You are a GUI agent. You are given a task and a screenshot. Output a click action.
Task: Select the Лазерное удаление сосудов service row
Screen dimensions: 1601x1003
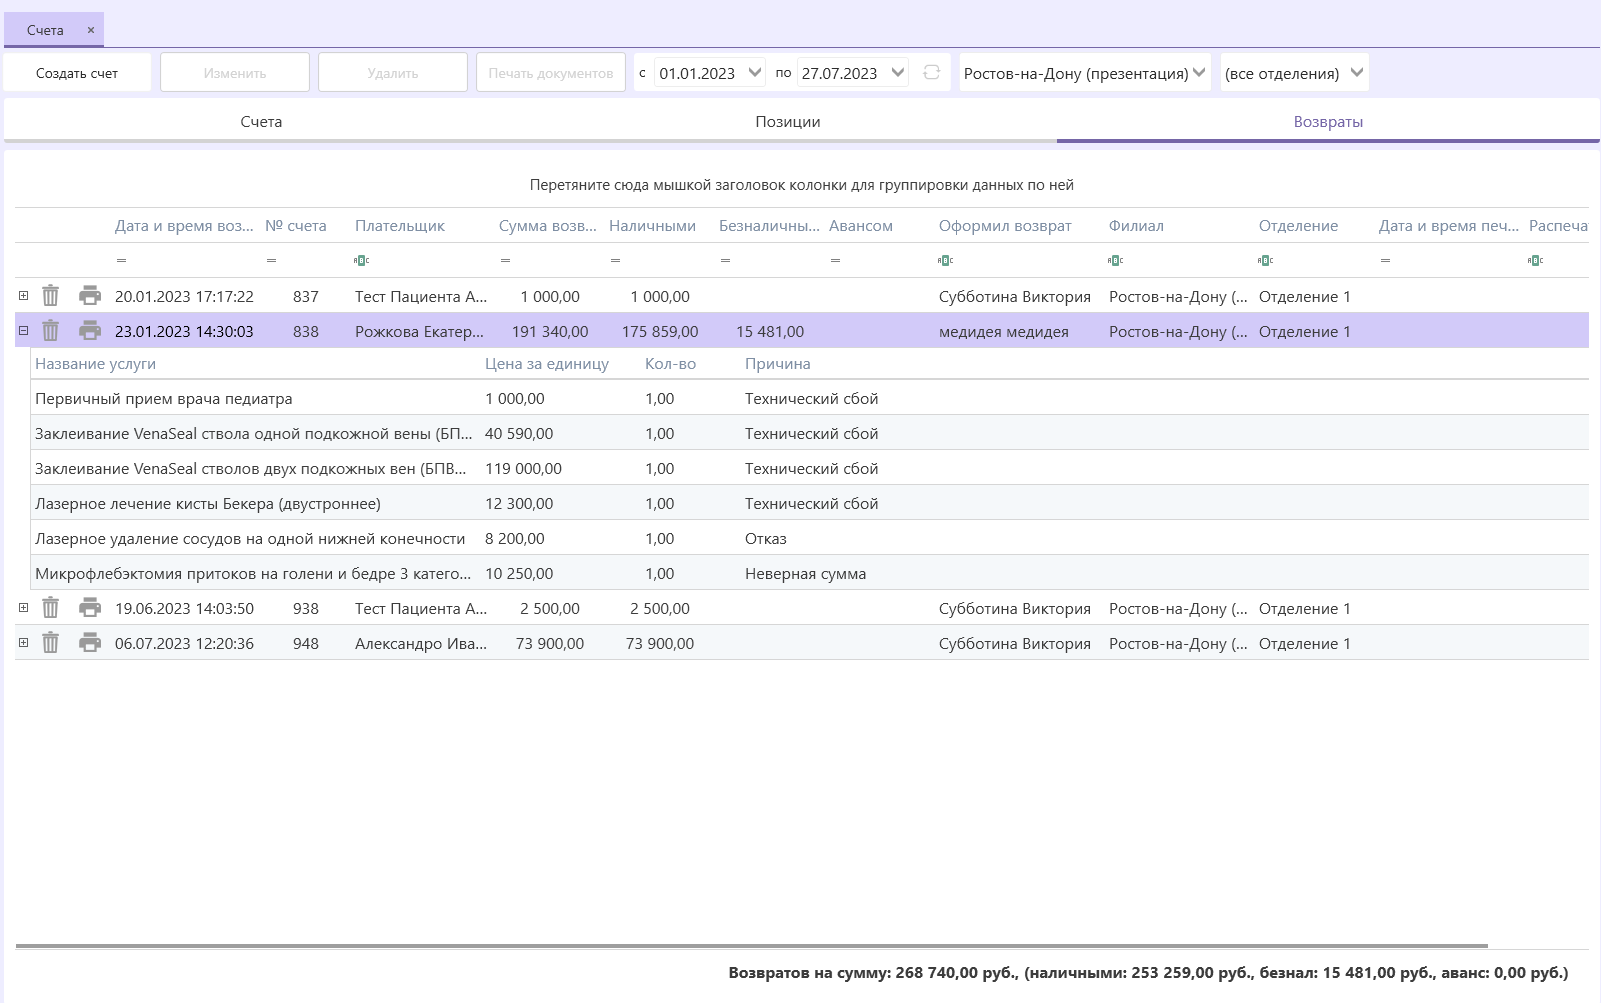(810, 538)
